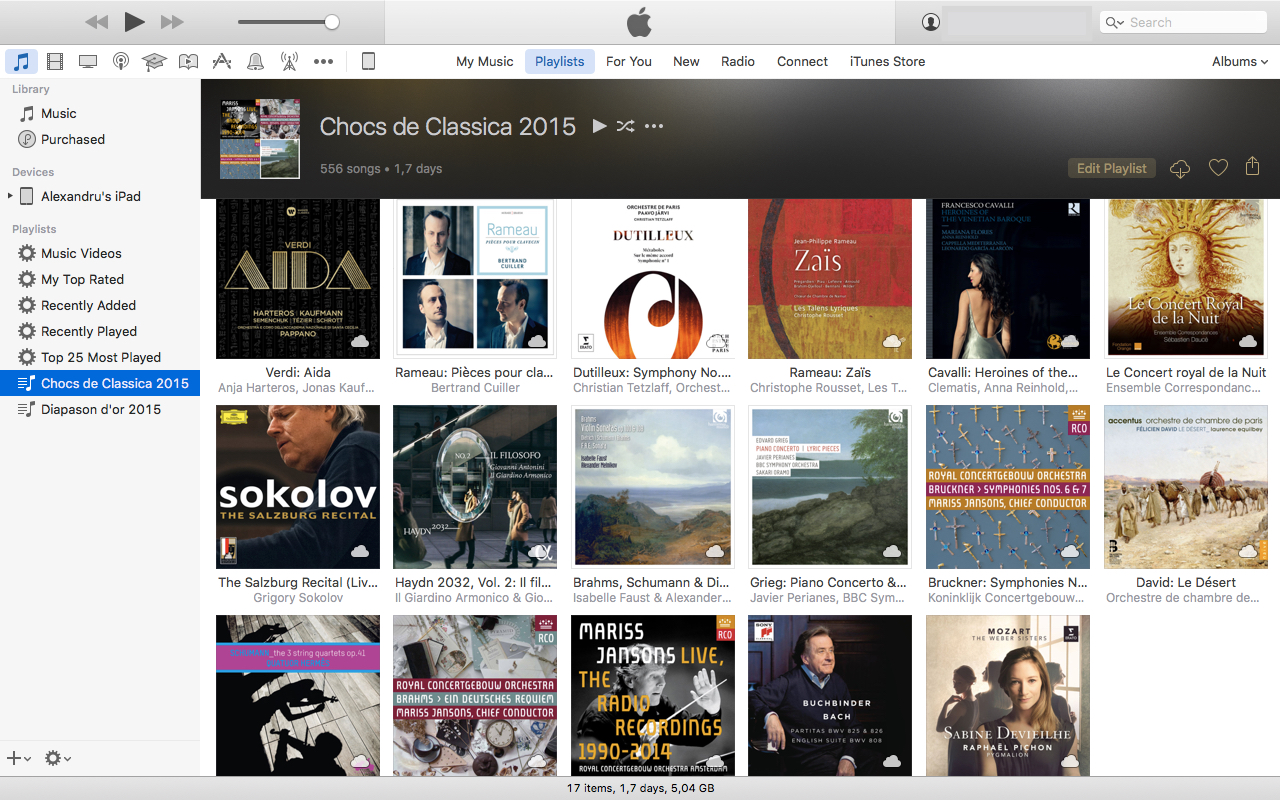Switch to the For You tab

click(628, 61)
